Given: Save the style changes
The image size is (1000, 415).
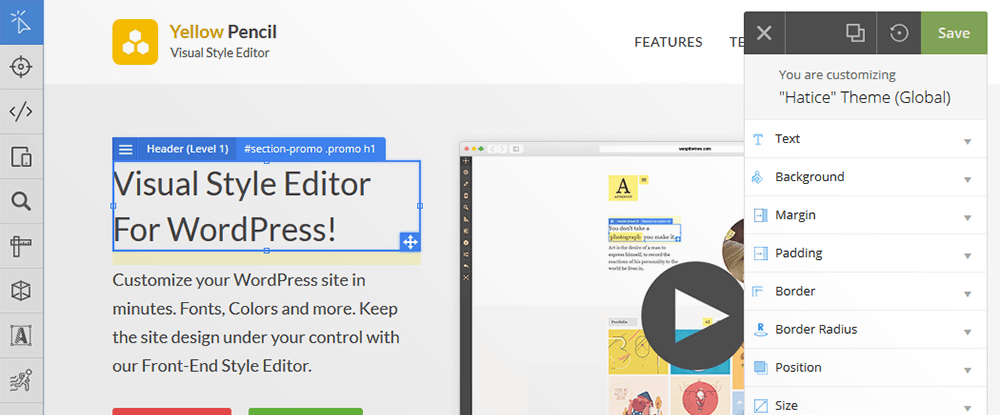Looking at the screenshot, I should click(953, 33).
